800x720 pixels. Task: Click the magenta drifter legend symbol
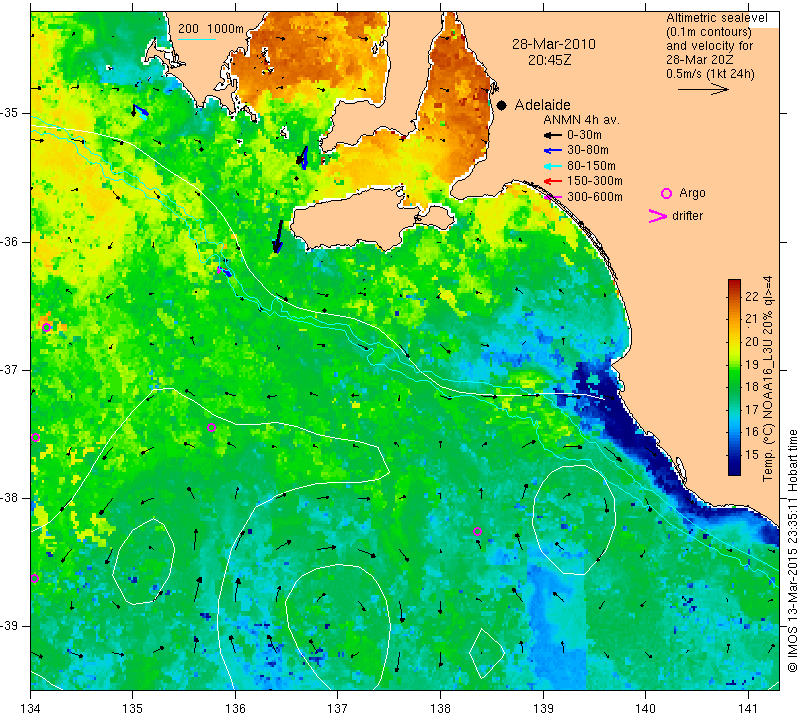[x=658, y=216]
